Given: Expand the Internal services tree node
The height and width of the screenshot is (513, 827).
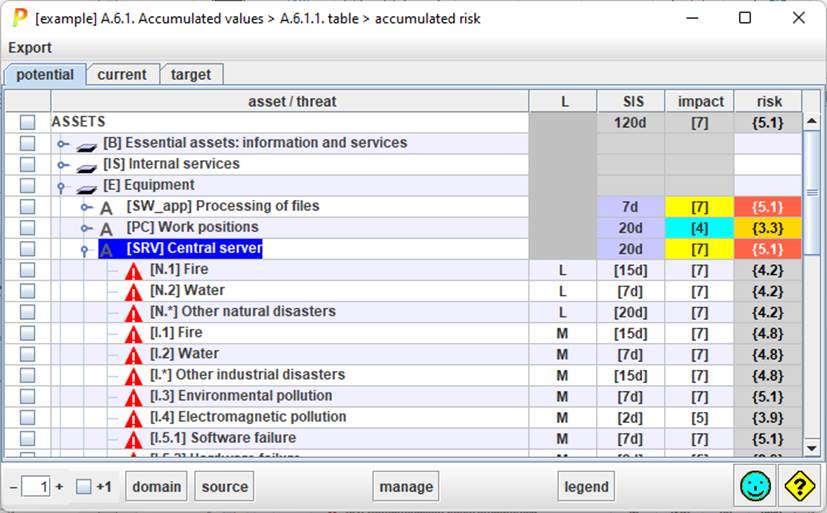Looking at the screenshot, I should 63,164.
